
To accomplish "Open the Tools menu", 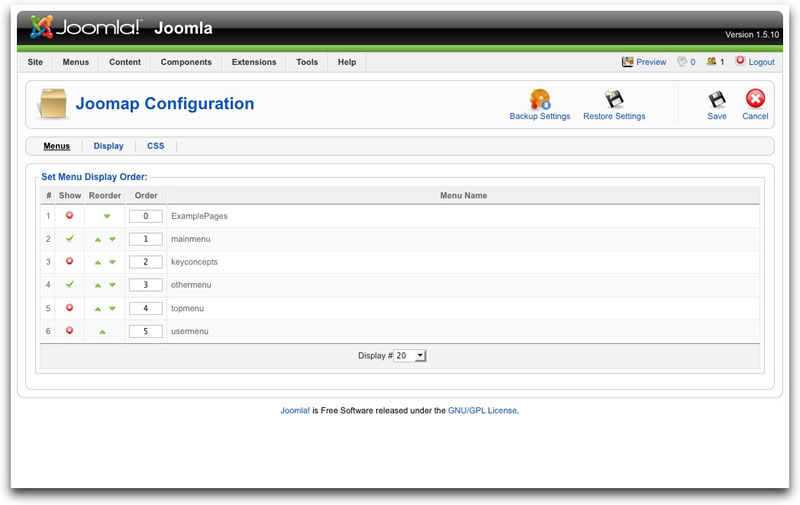I will (x=307, y=62).
